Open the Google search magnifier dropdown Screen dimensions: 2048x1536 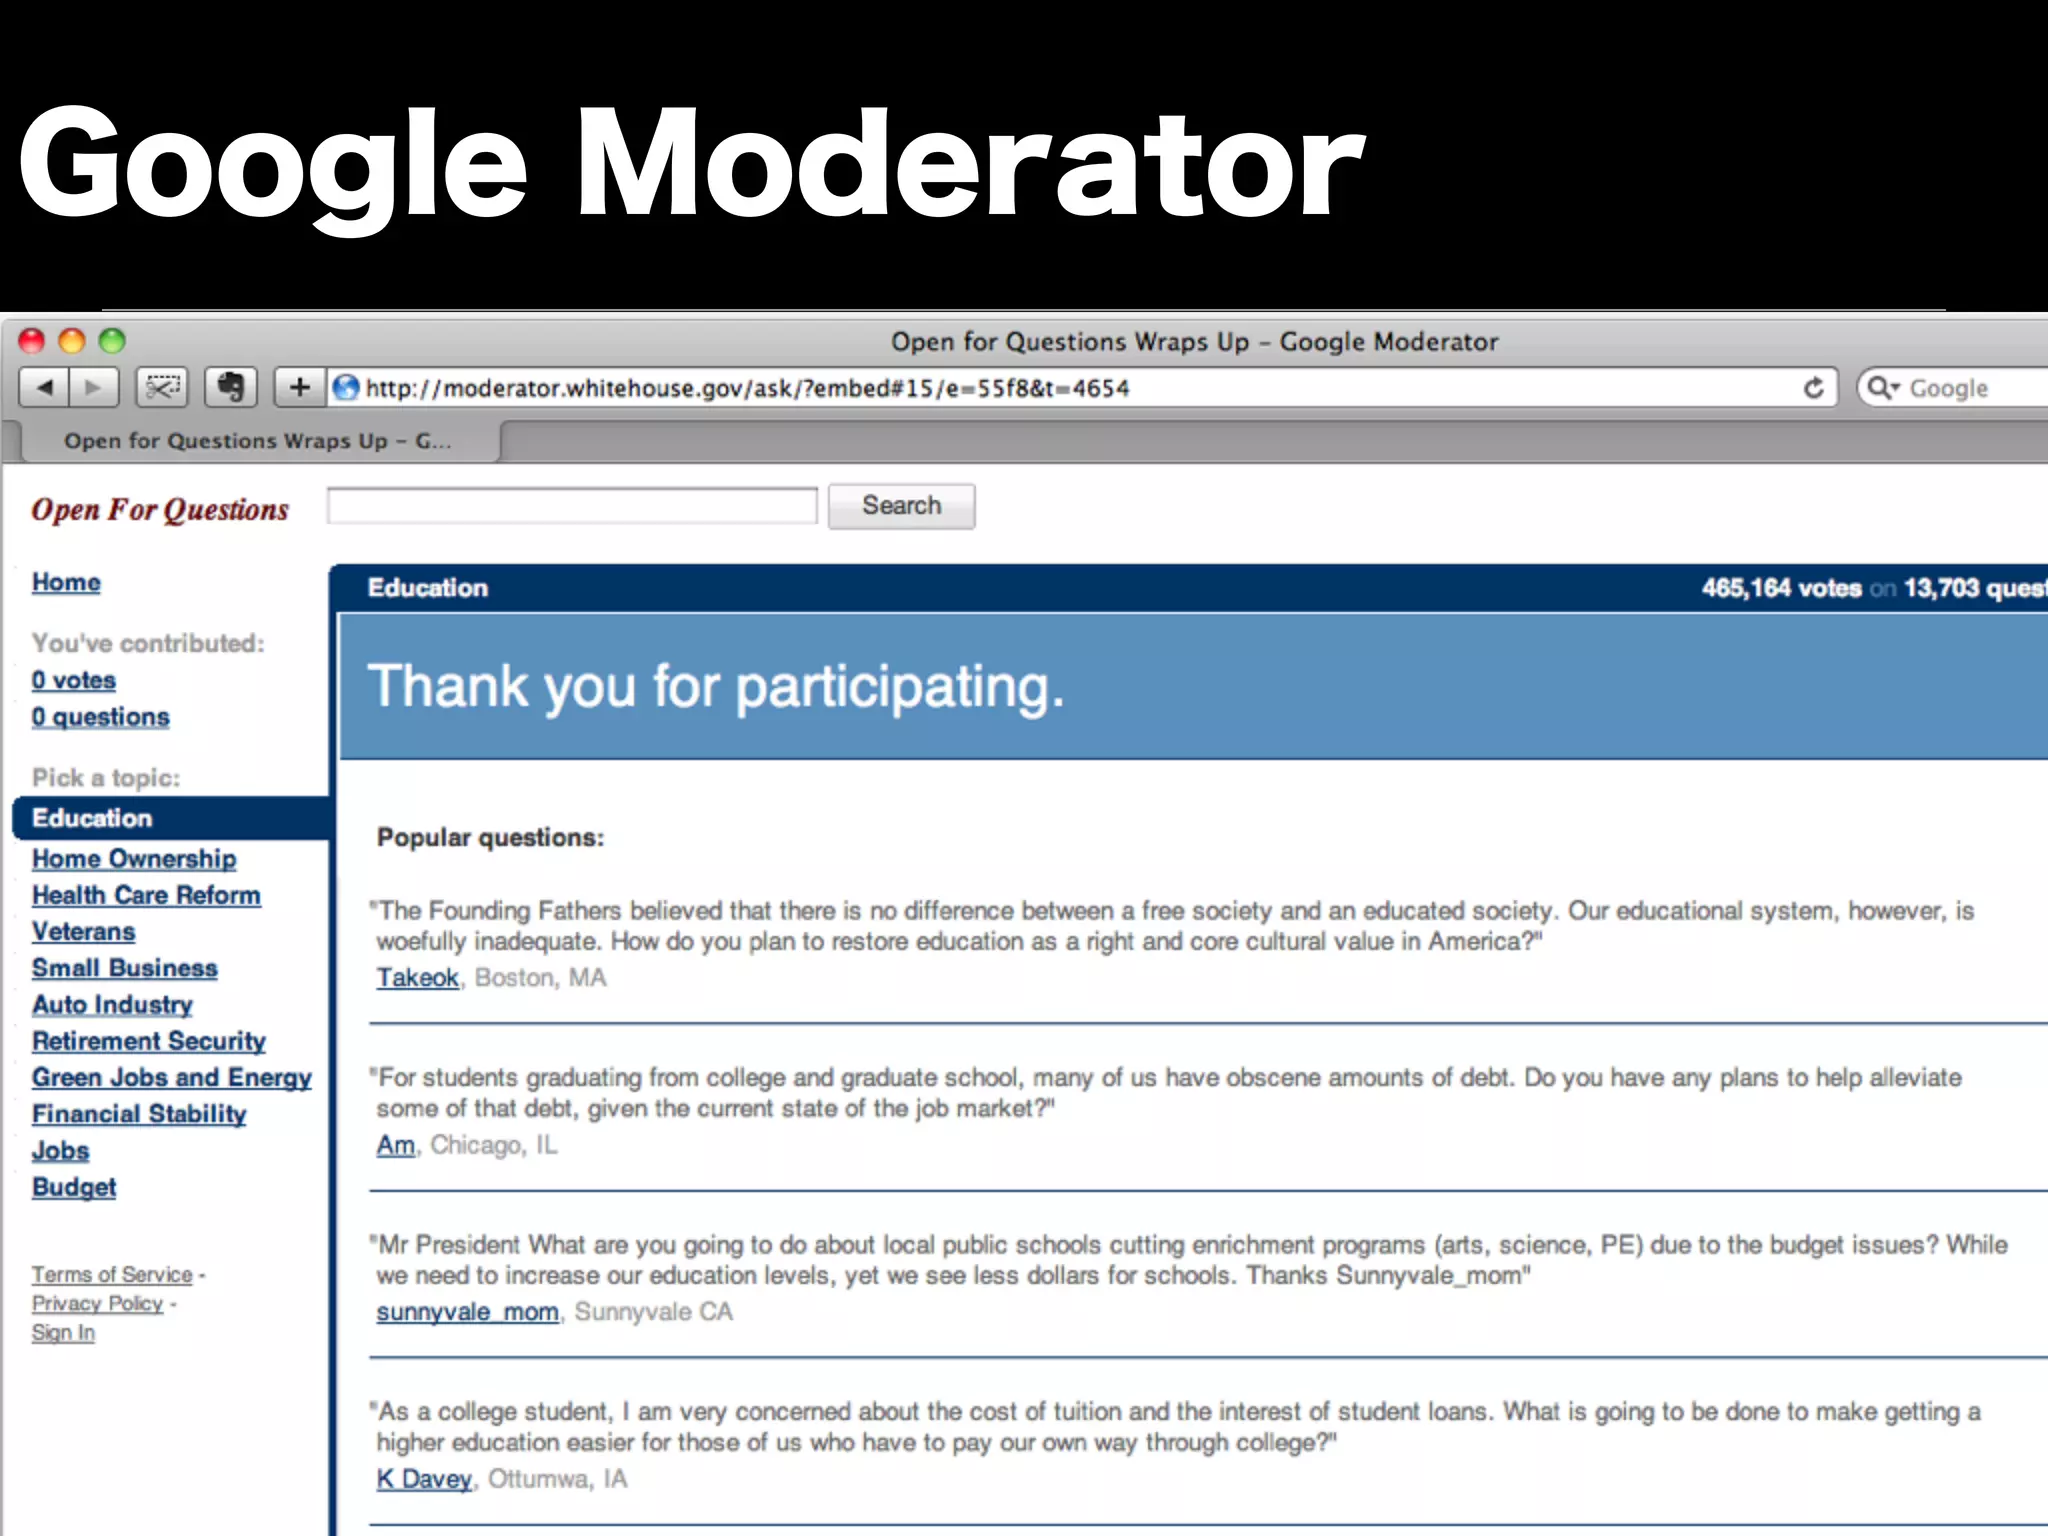(x=1883, y=388)
